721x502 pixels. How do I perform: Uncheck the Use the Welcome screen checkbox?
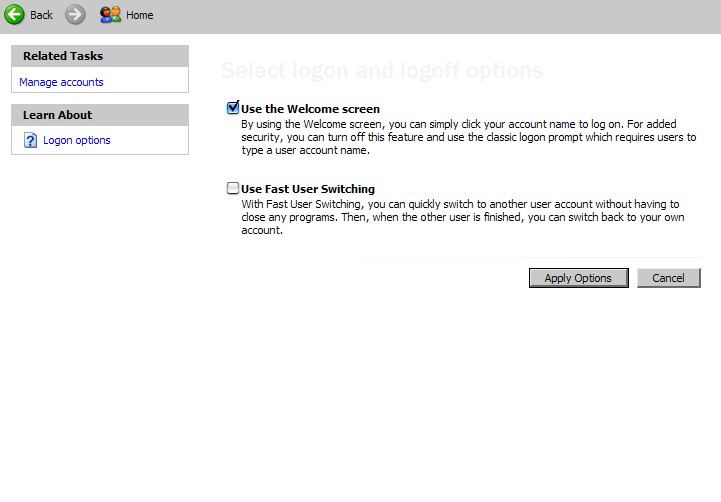pos(233,108)
